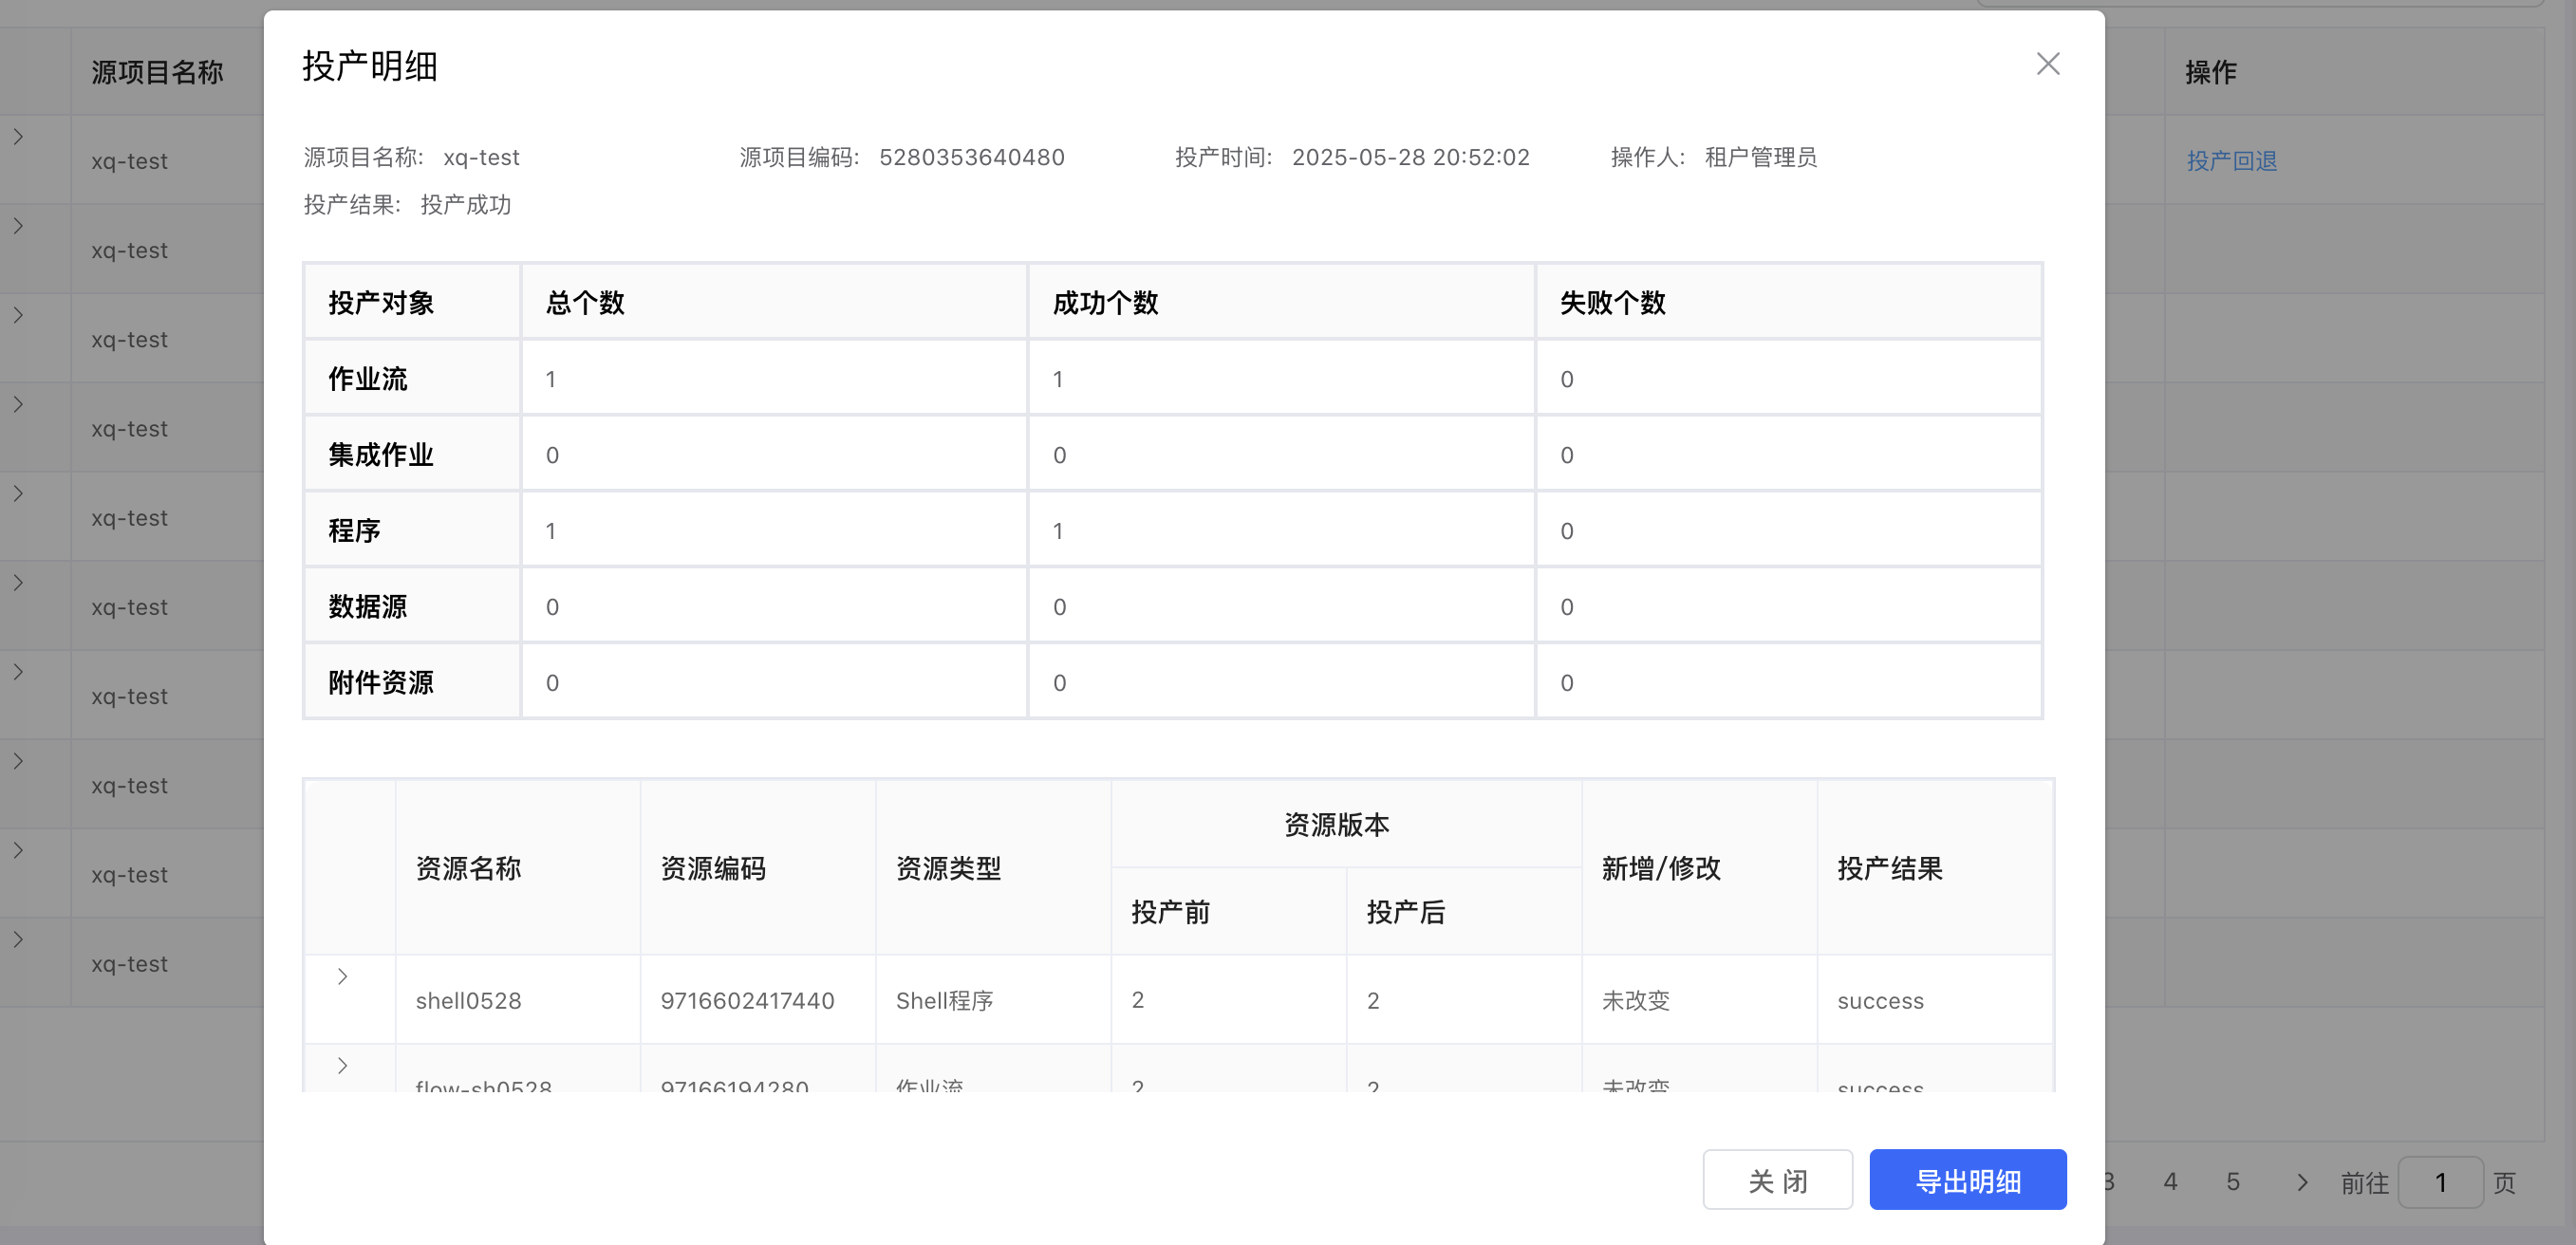Select page 5 in pagination
This screenshot has height=1245, width=2576.
2233,1182
